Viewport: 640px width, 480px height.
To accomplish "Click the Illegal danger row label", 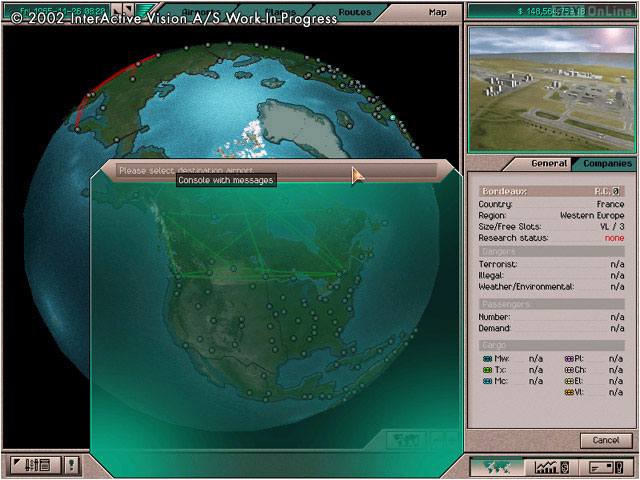I will [x=491, y=276].
